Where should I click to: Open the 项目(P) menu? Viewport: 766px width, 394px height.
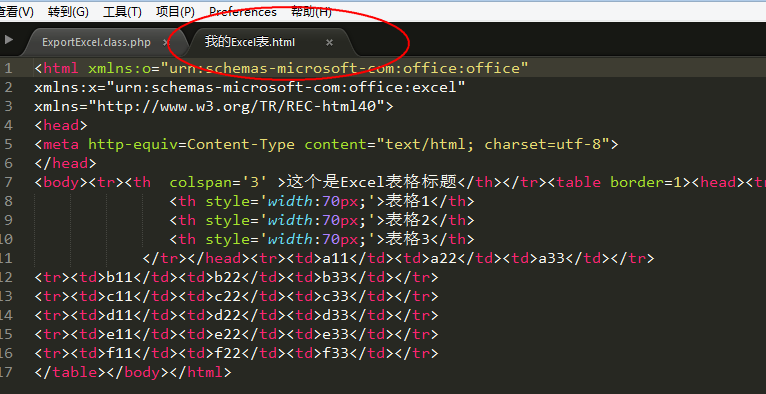(x=175, y=12)
